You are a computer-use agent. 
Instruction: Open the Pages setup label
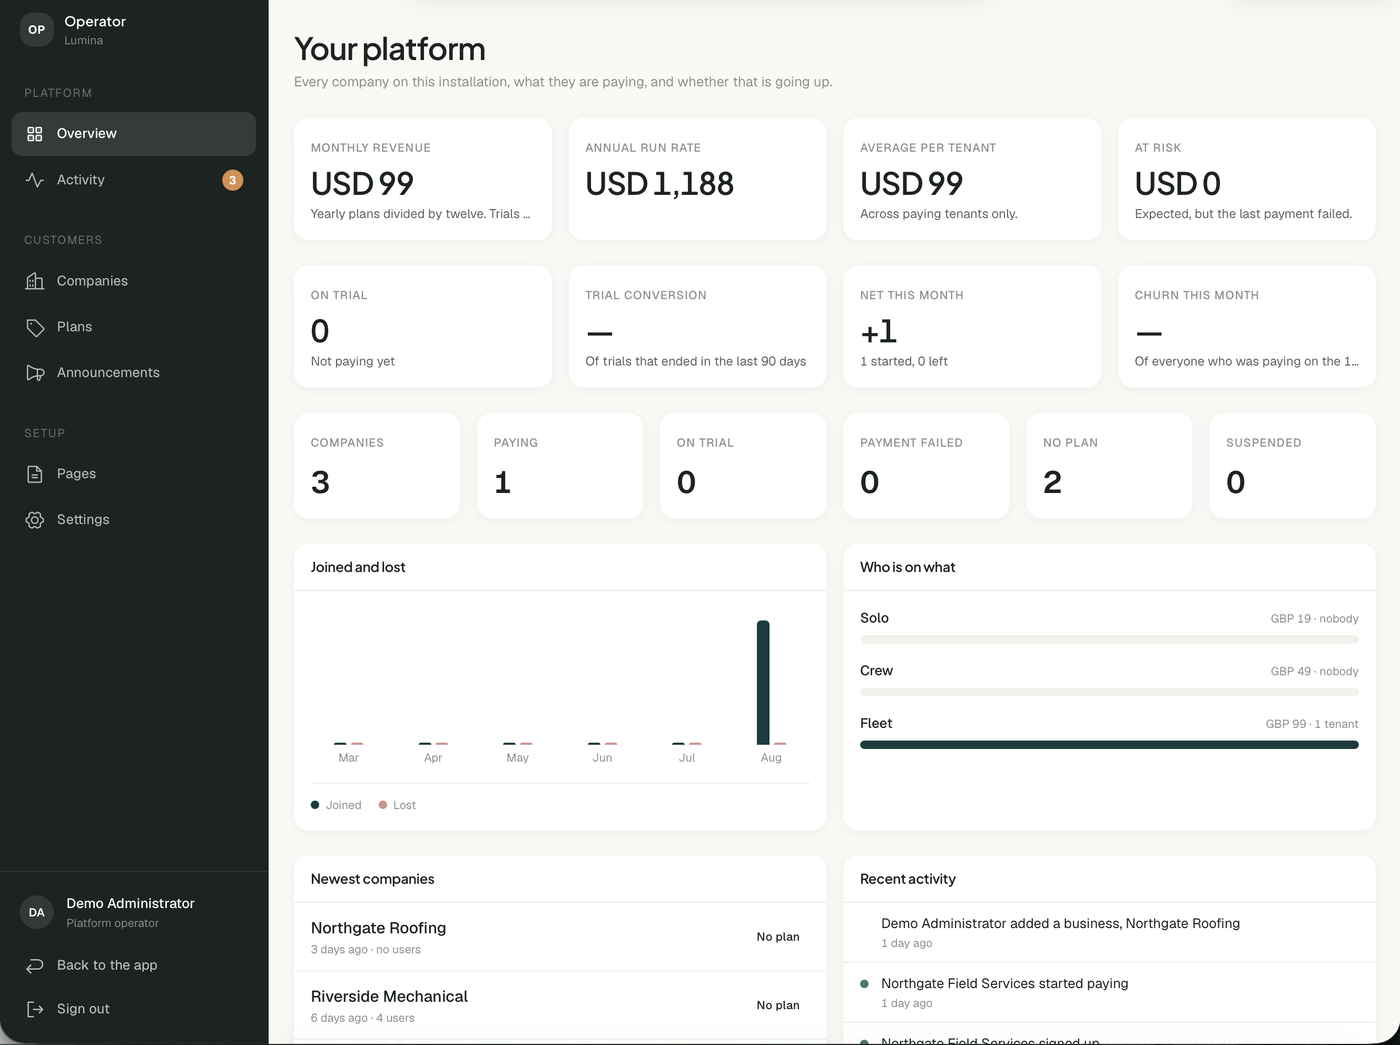point(76,474)
